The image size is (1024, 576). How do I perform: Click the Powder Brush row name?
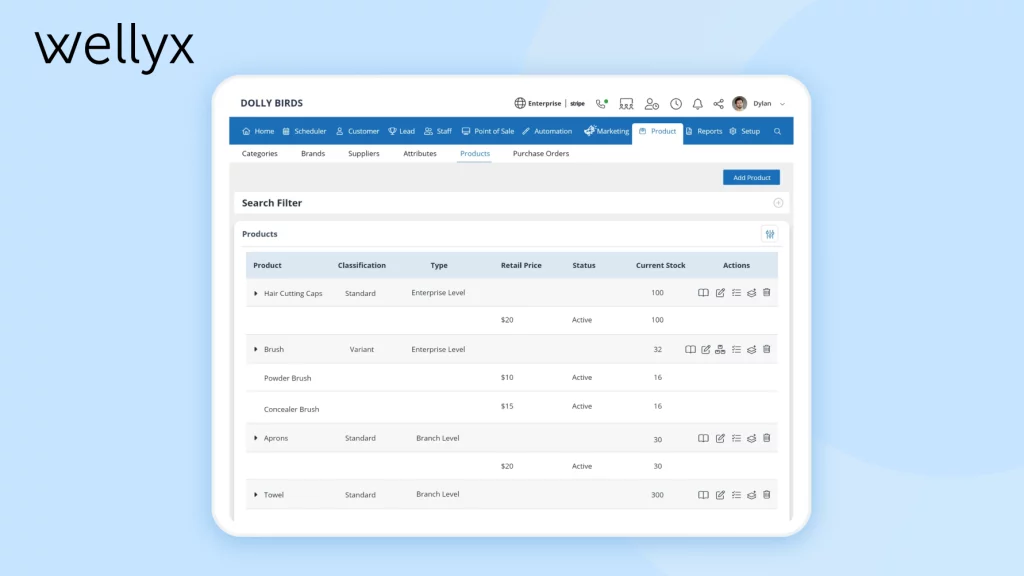tap(287, 378)
